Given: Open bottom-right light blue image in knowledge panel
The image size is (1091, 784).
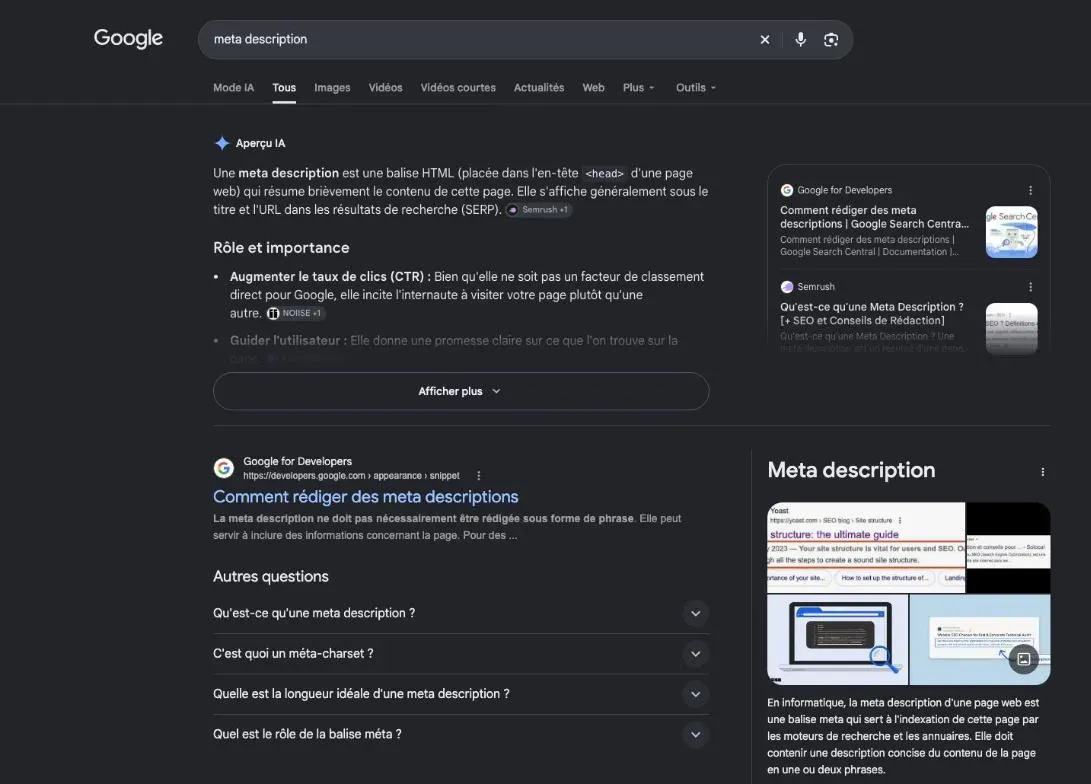Looking at the screenshot, I should 980,639.
